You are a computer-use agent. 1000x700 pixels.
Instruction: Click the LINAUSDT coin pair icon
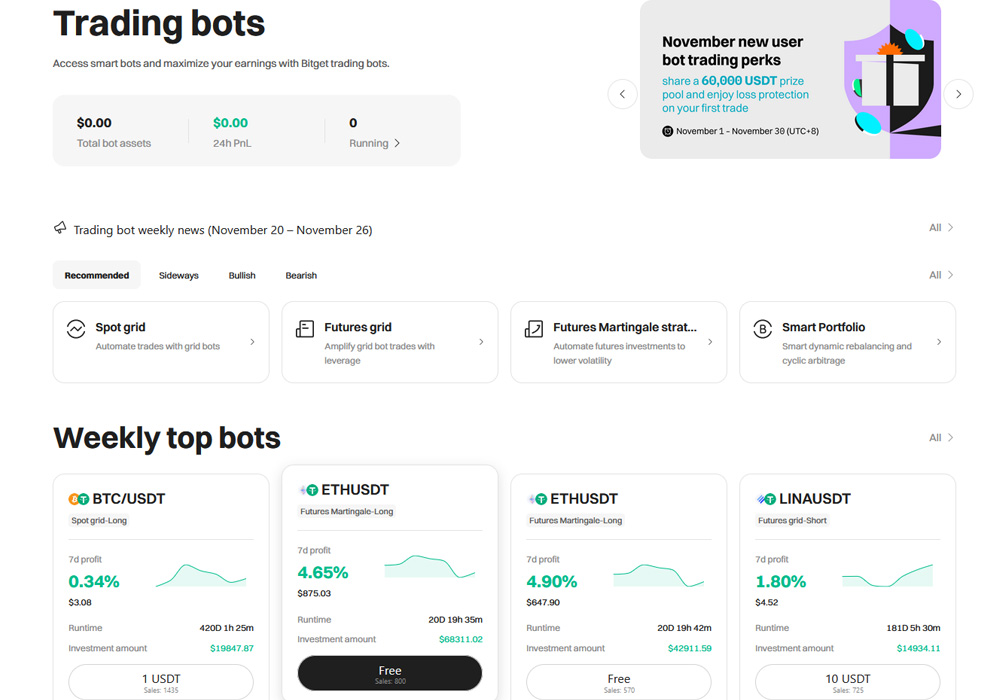click(766, 499)
